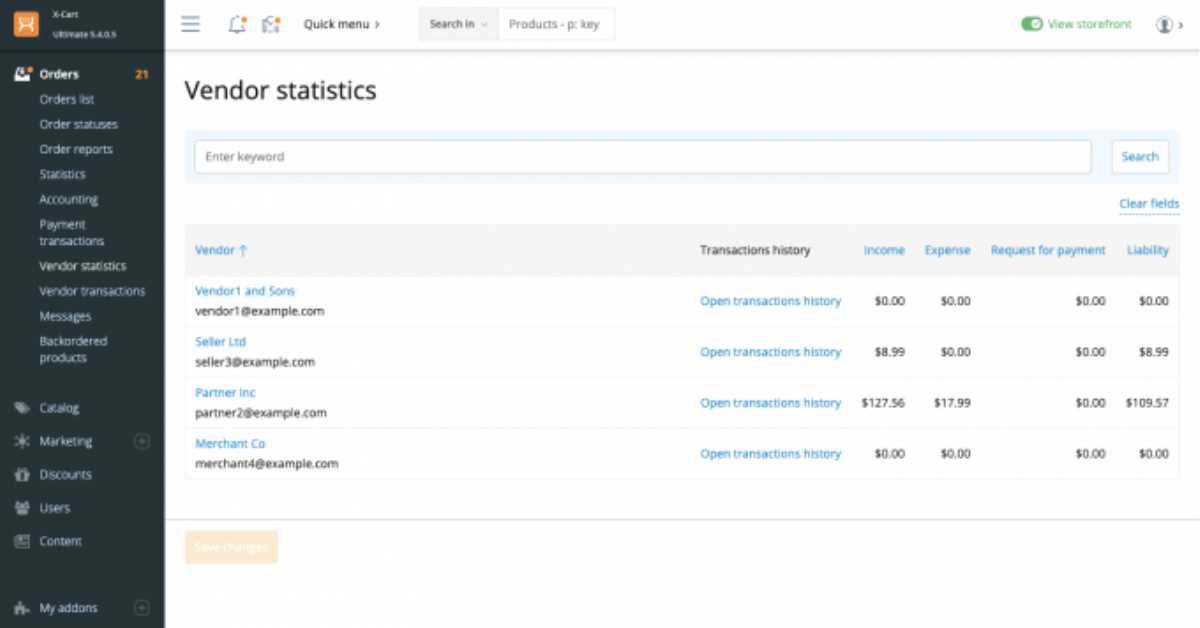
Task: Open the Orders list menu item
Action: point(67,99)
